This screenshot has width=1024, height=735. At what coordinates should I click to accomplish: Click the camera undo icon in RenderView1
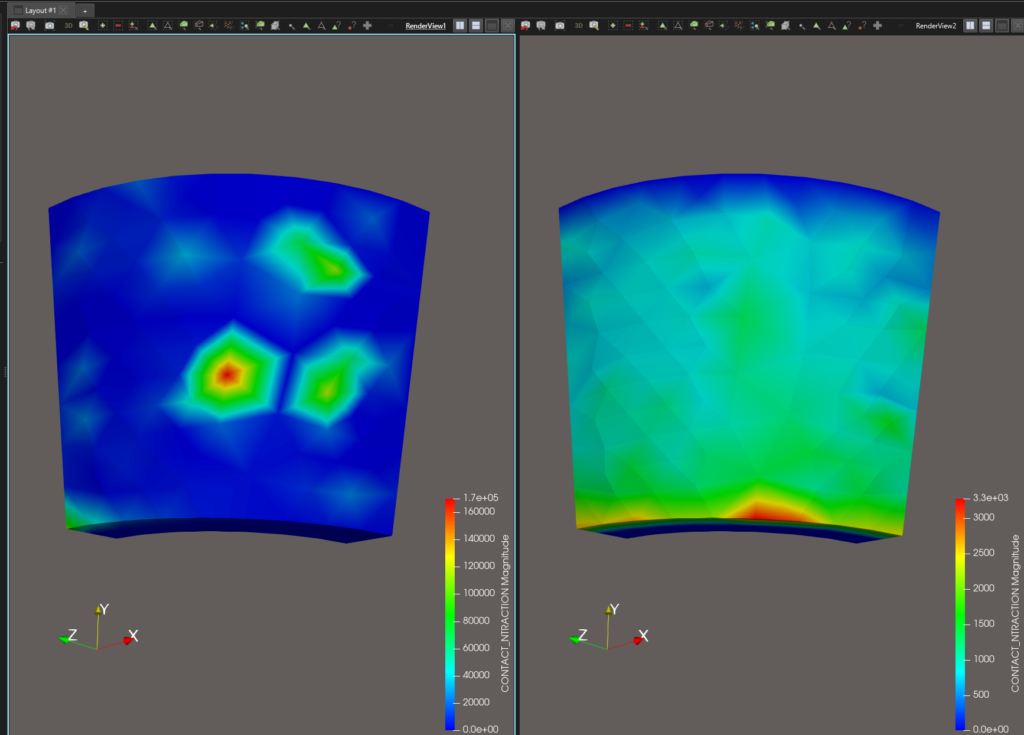(15, 25)
